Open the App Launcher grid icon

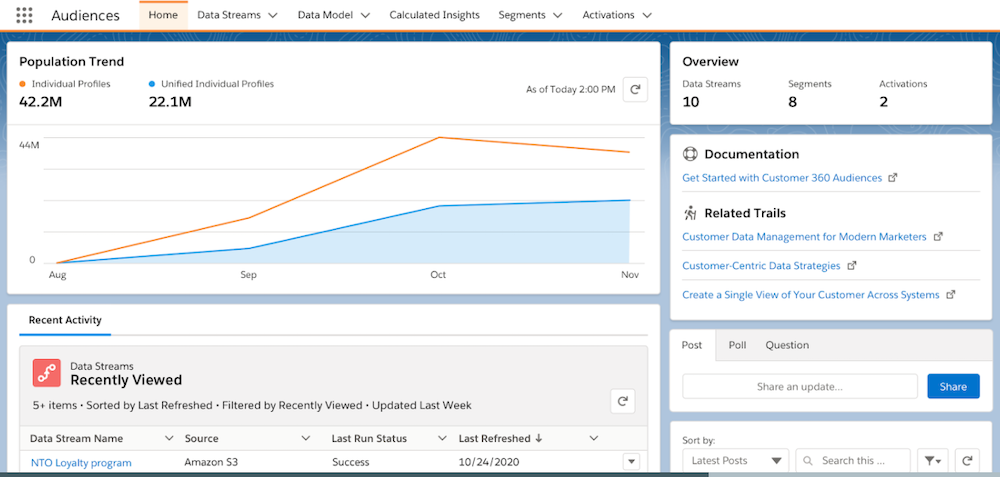pyautogui.click(x=24, y=16)
